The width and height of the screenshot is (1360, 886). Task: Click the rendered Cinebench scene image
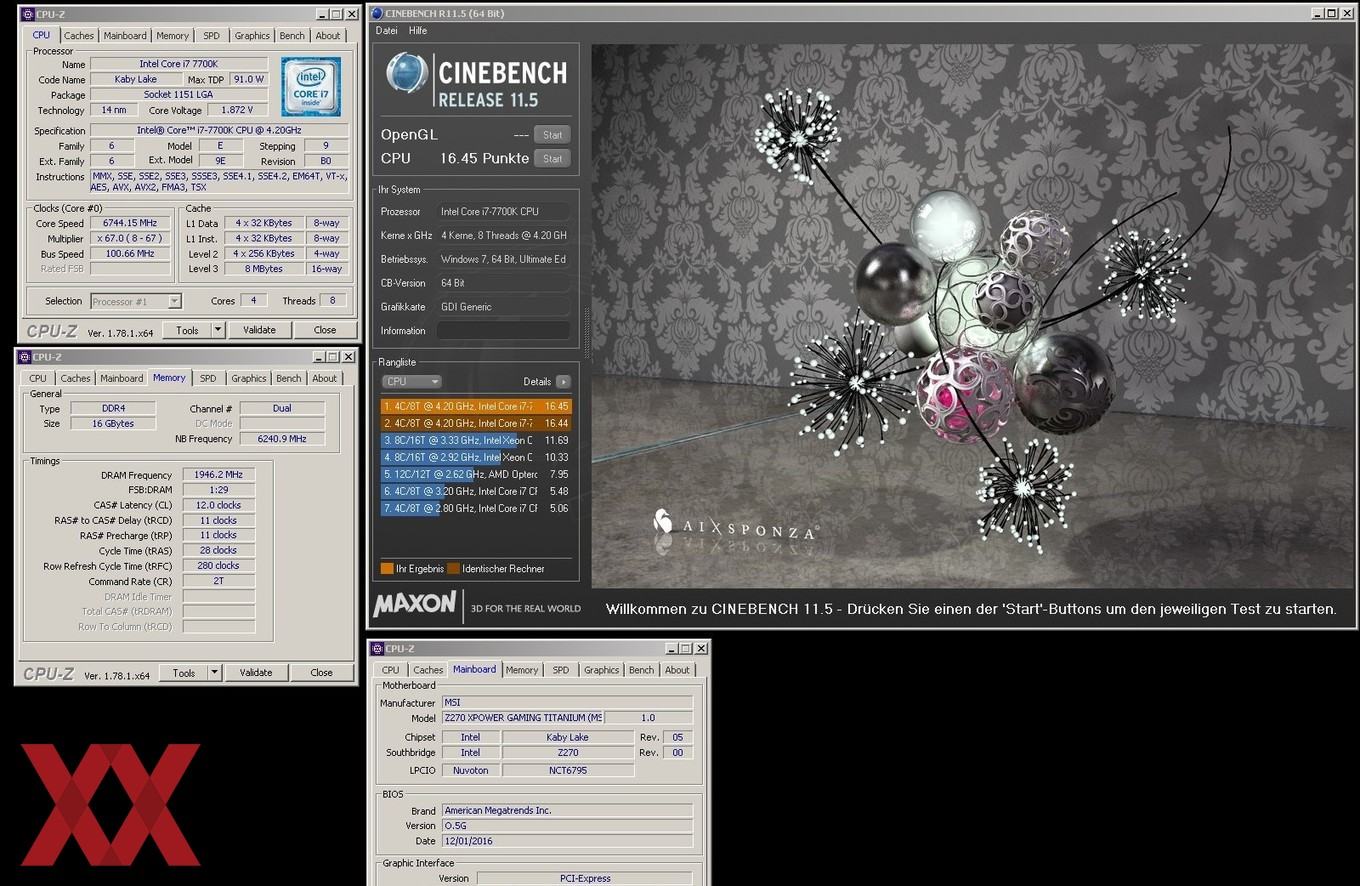pyautogui.click(x=972, y=316)
